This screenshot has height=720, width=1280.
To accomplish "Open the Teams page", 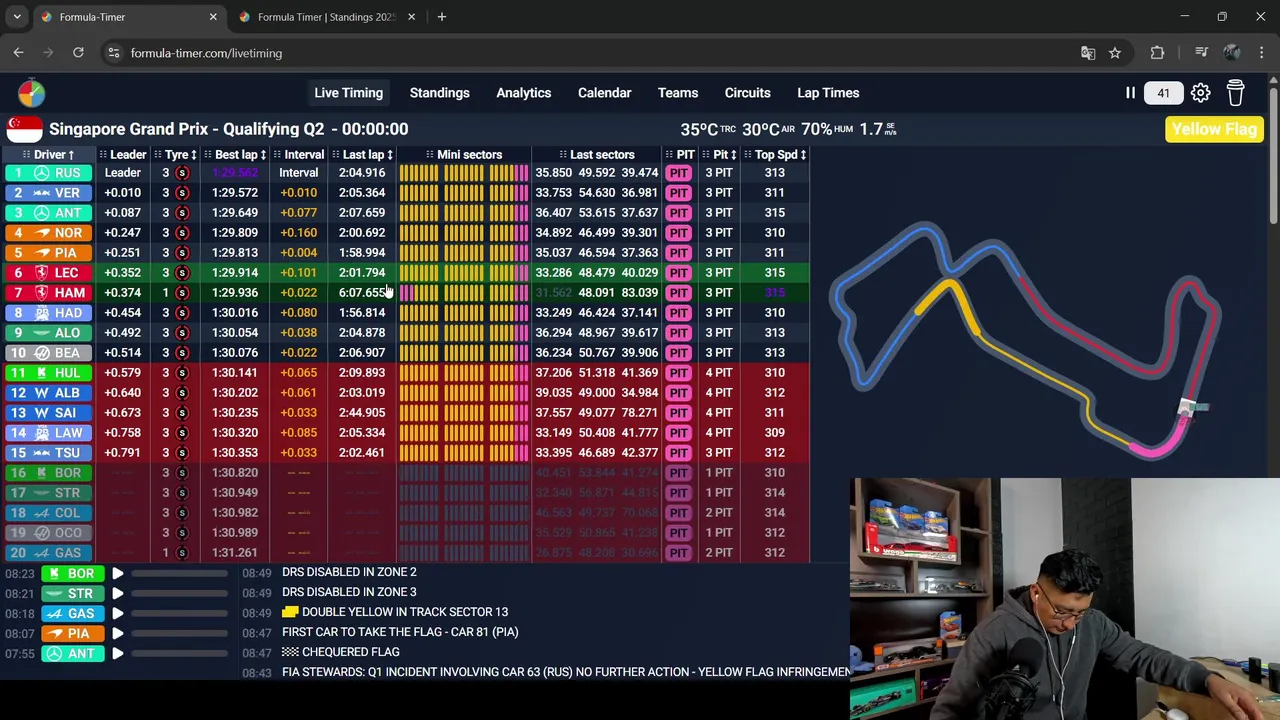I will 678,93.
